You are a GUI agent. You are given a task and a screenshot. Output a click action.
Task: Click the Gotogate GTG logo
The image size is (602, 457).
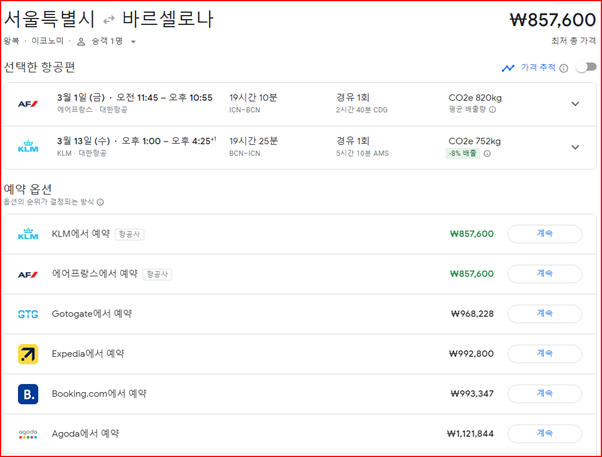click(x=28, y=314)
